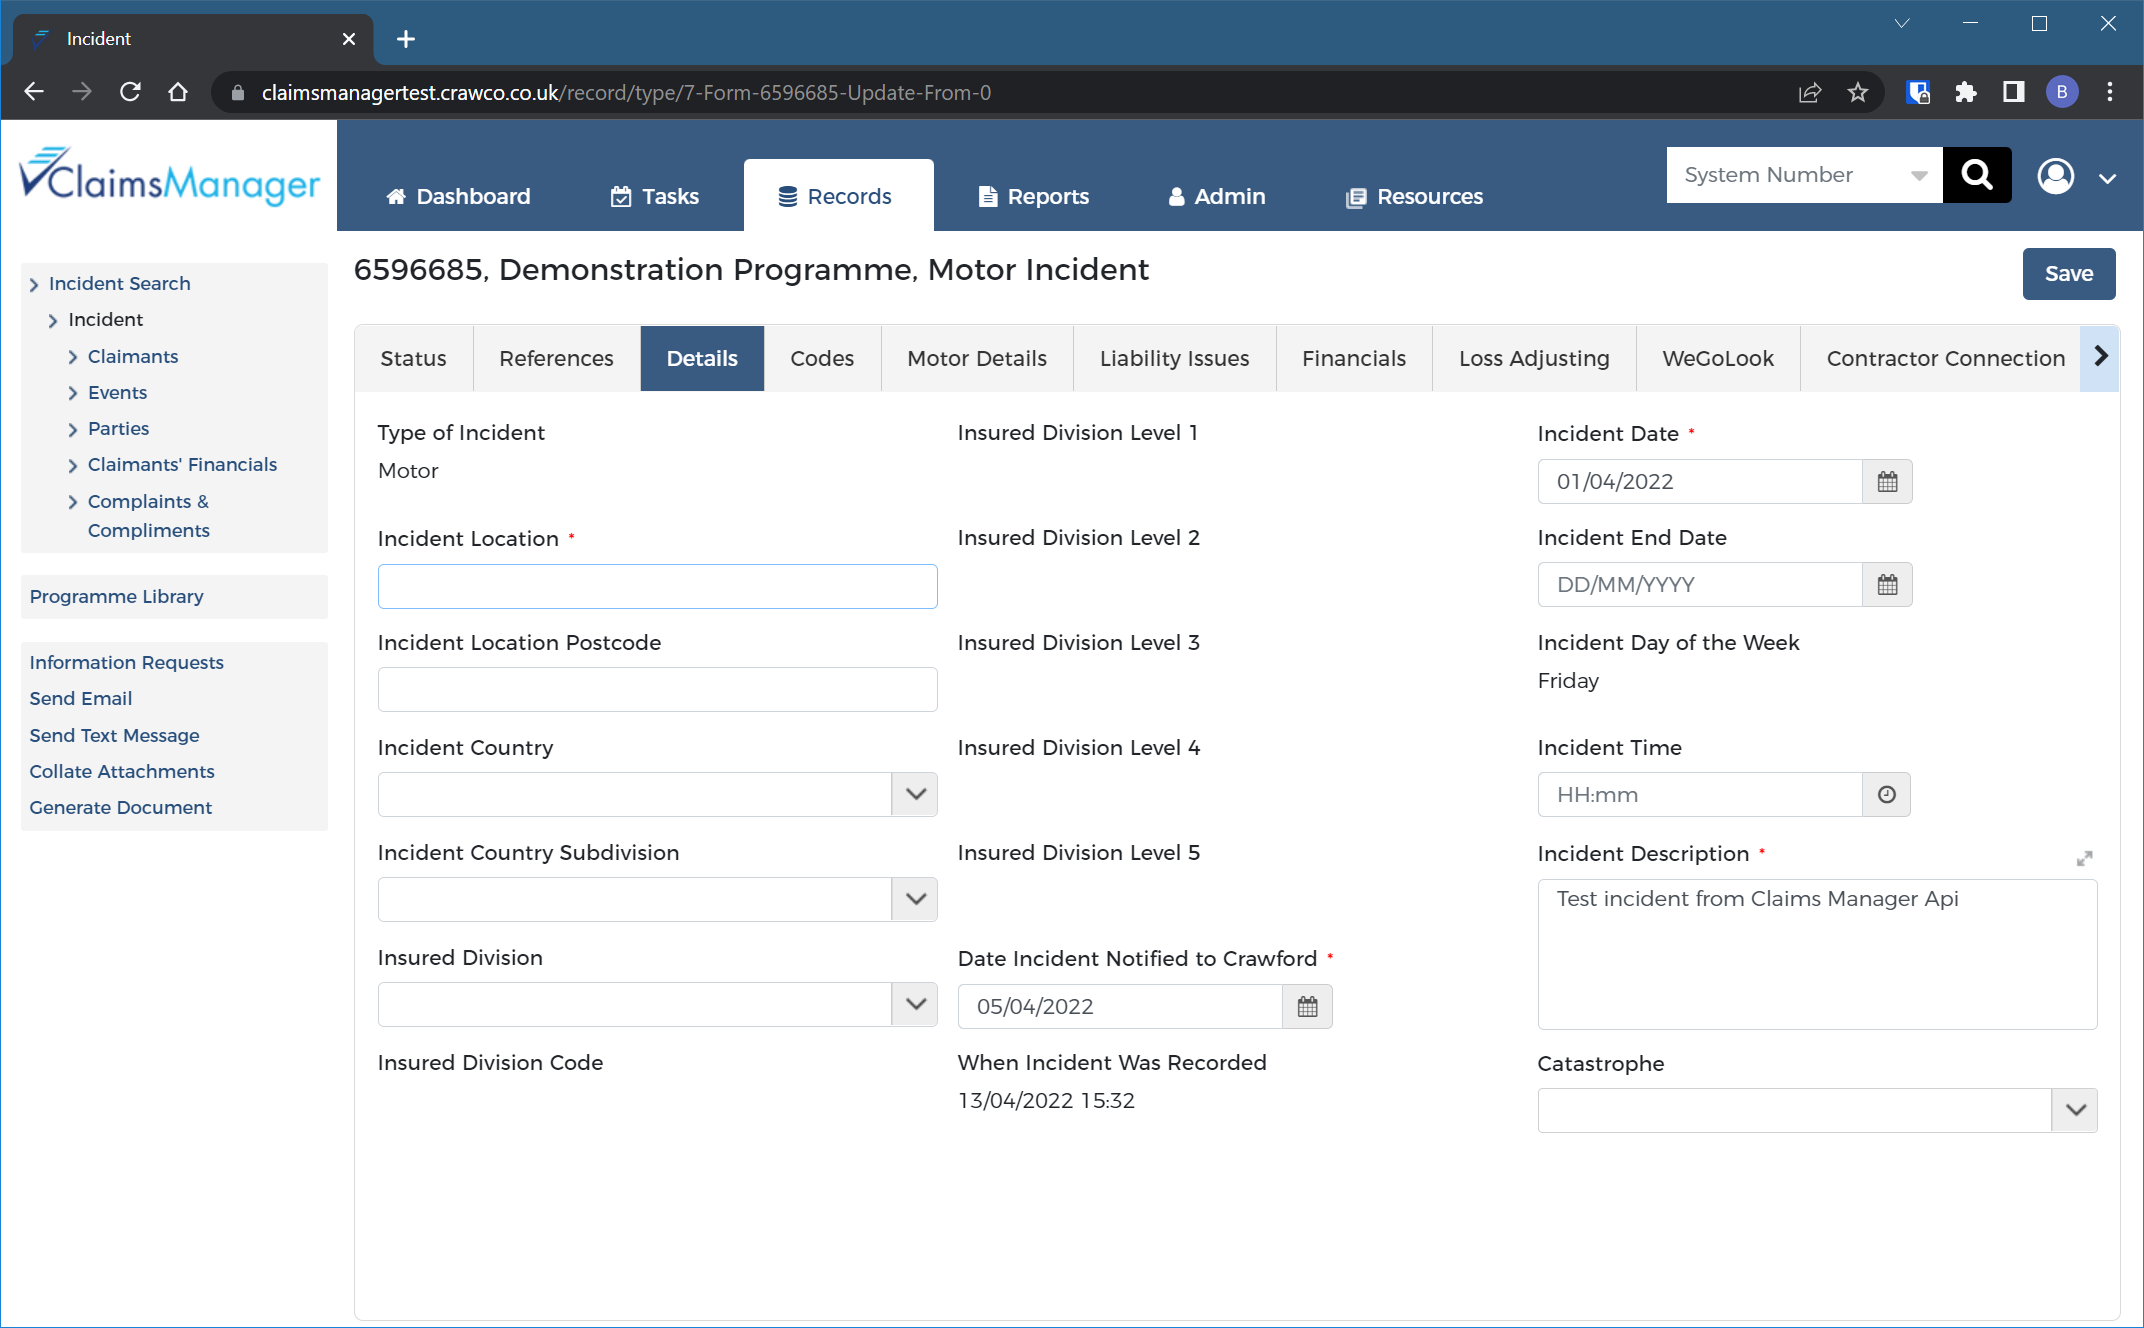2144x1328 pixels.
Task: Open the Incident Time clock picker
Action: pos(1886,795)
